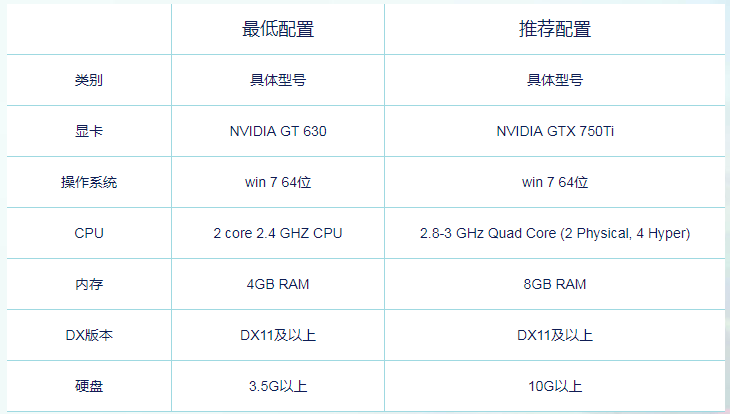
Task: Click the 显卡 row label
Action: pyautogui.click(x=89, y=131)
